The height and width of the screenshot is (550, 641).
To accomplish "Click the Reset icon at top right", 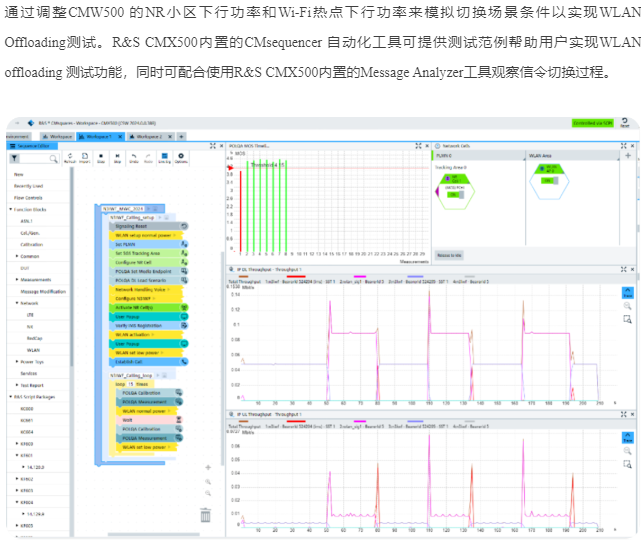I will 625,122.
